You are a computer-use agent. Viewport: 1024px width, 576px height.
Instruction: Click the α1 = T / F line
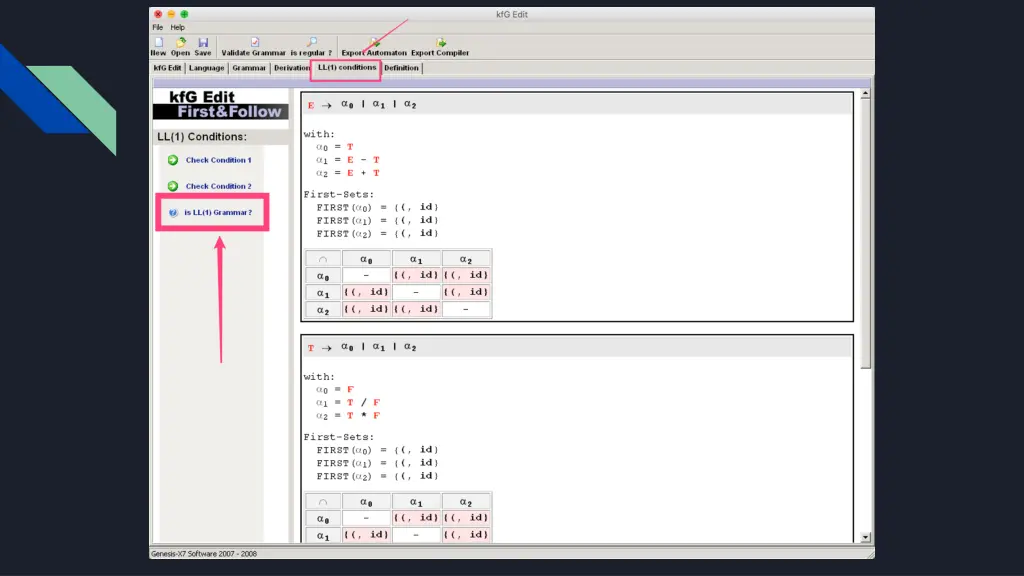click(x=347, y=402)
